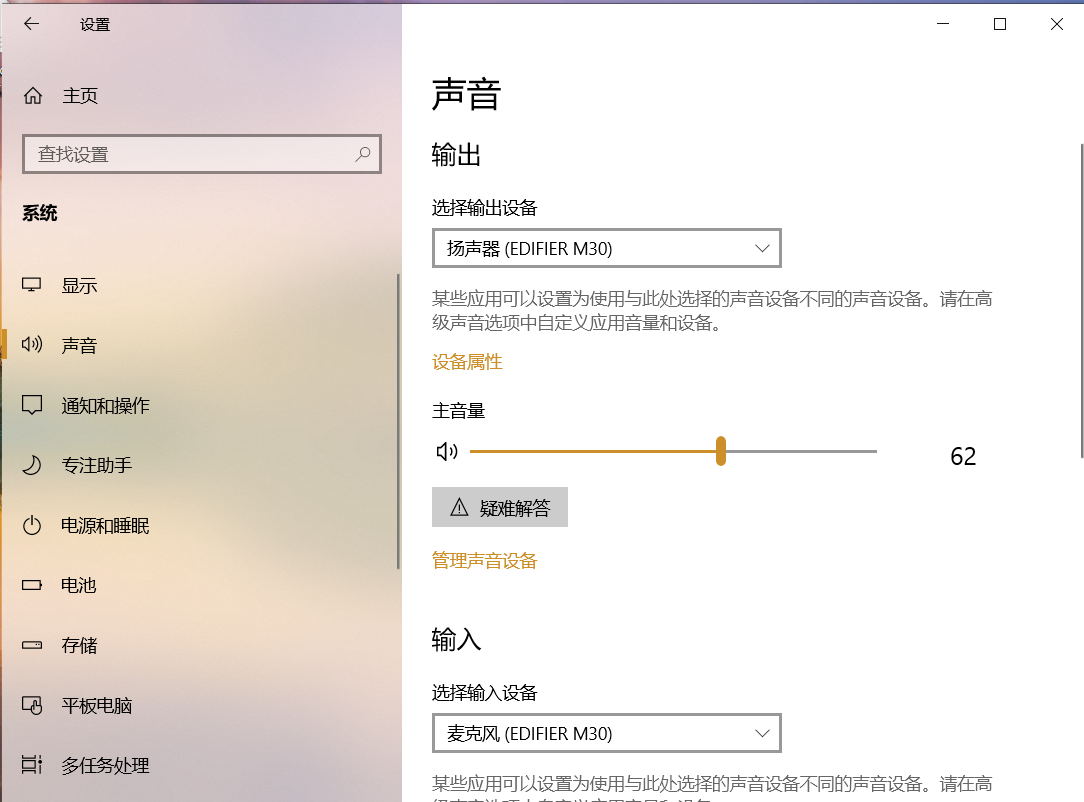This screenshot has width=1084, height=802.
Task: Click the 平板电脑 tablet icon
Action: tap(32, 705)
